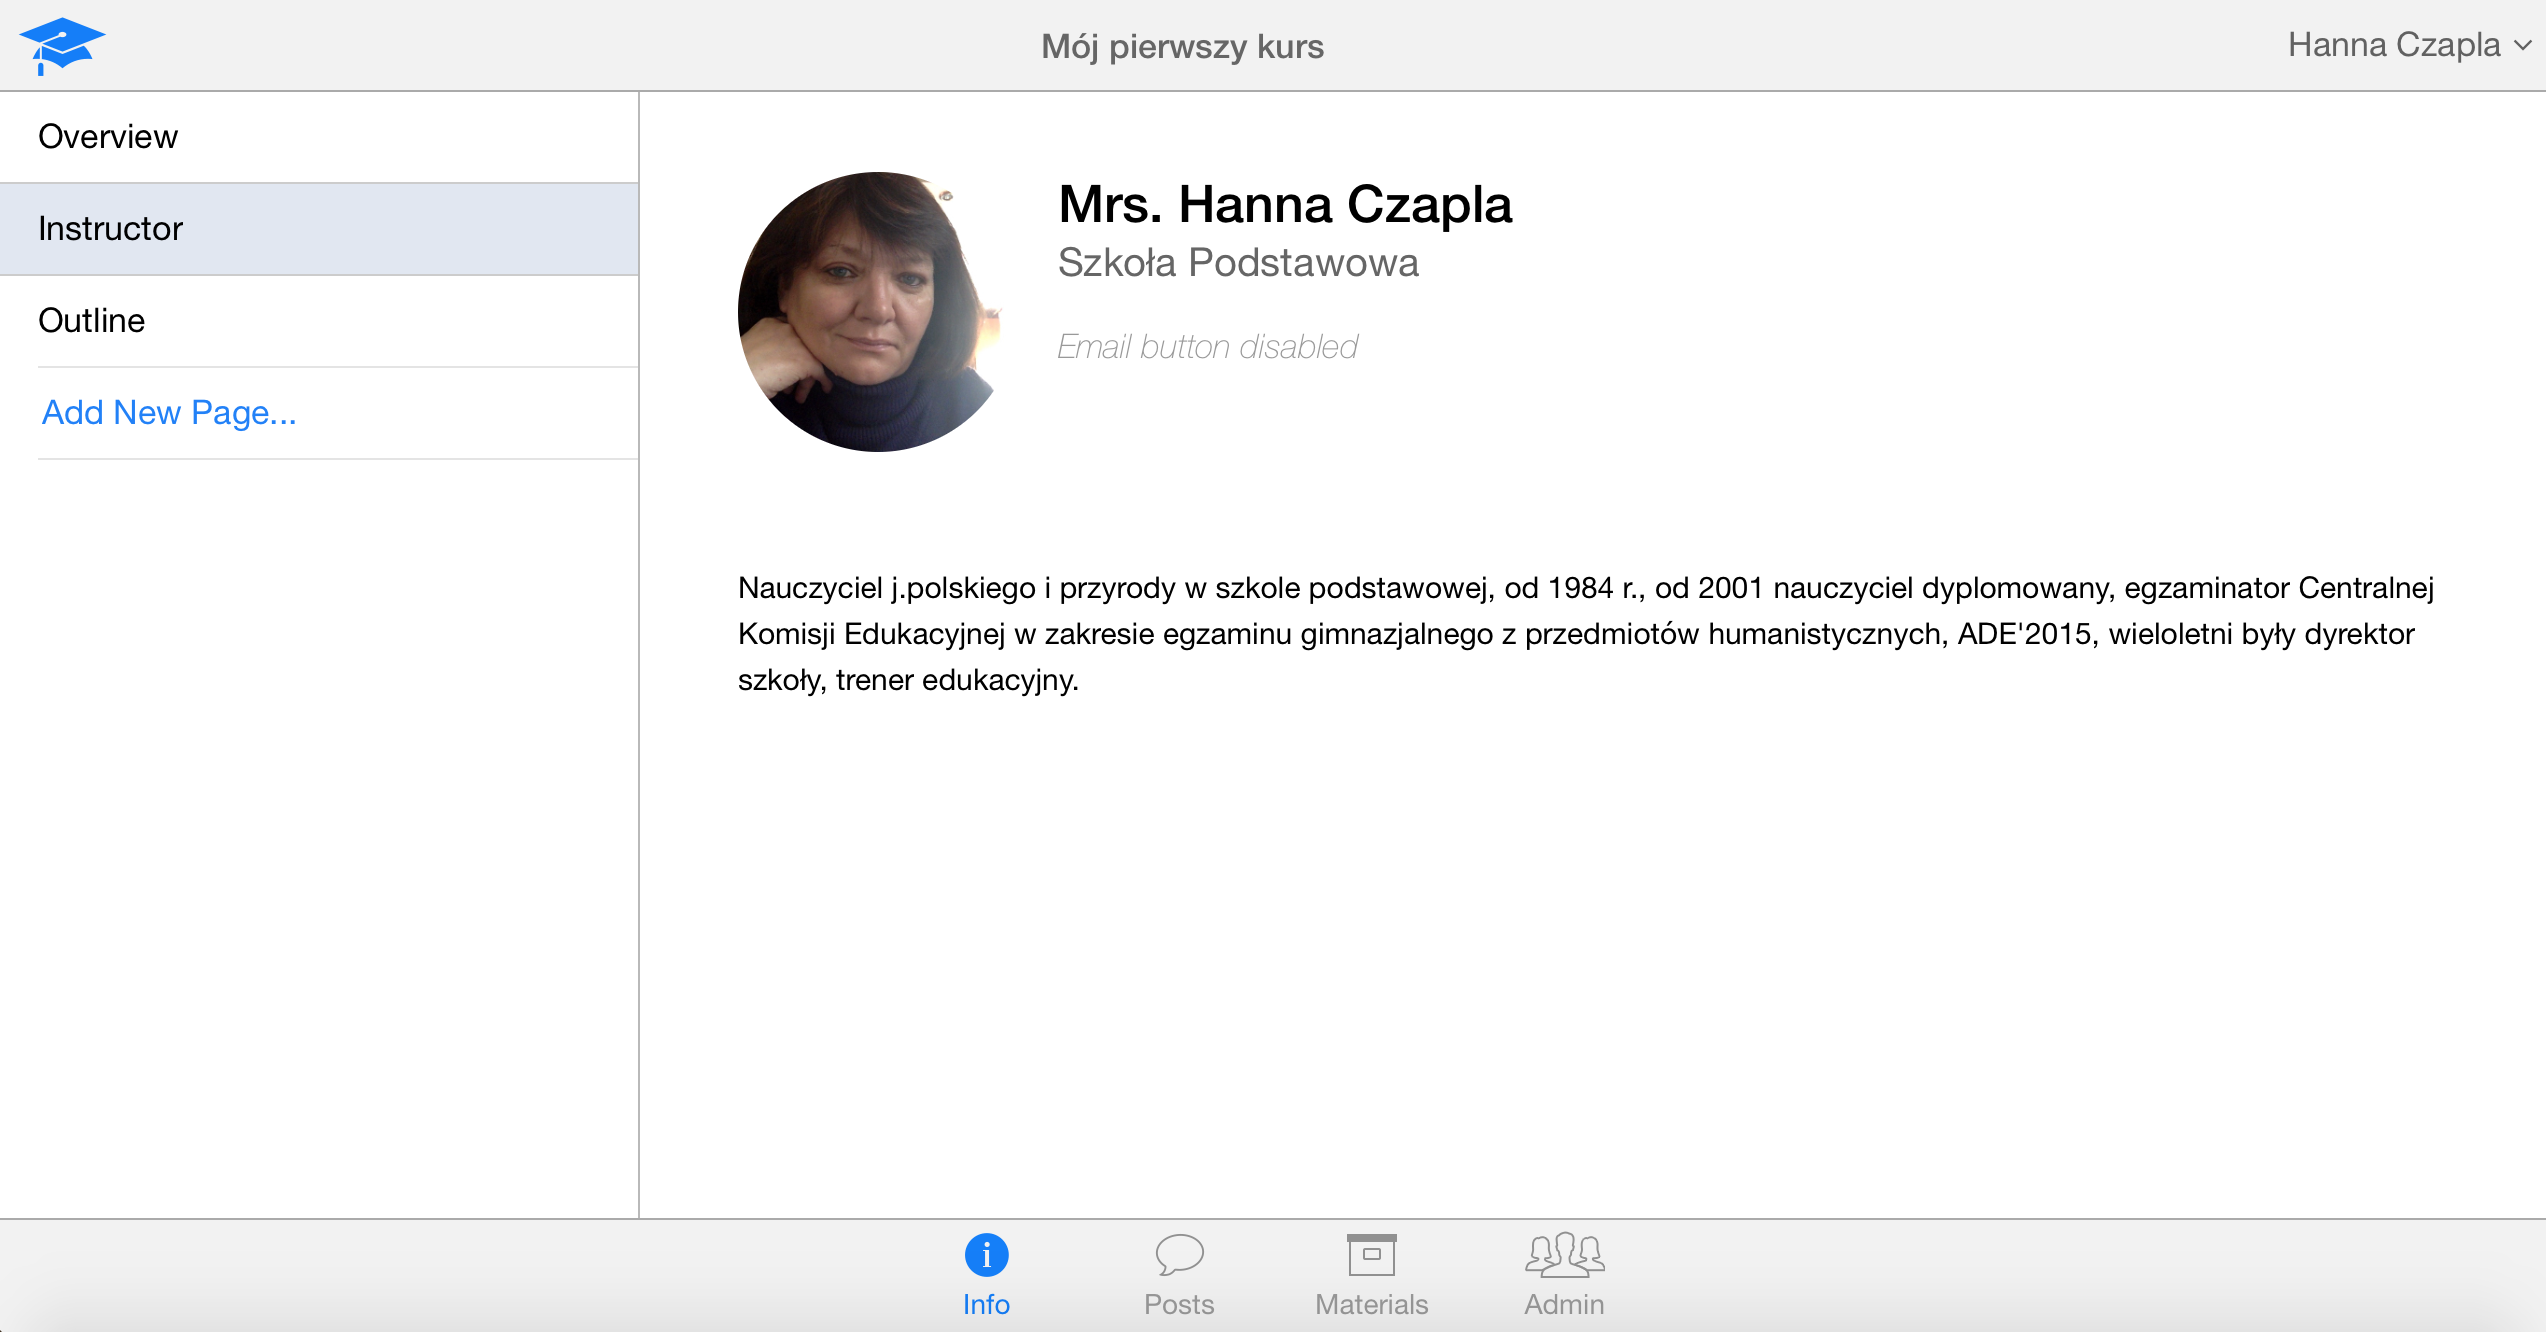
Task: Open the Materials box icon
Action: 1371,1254
